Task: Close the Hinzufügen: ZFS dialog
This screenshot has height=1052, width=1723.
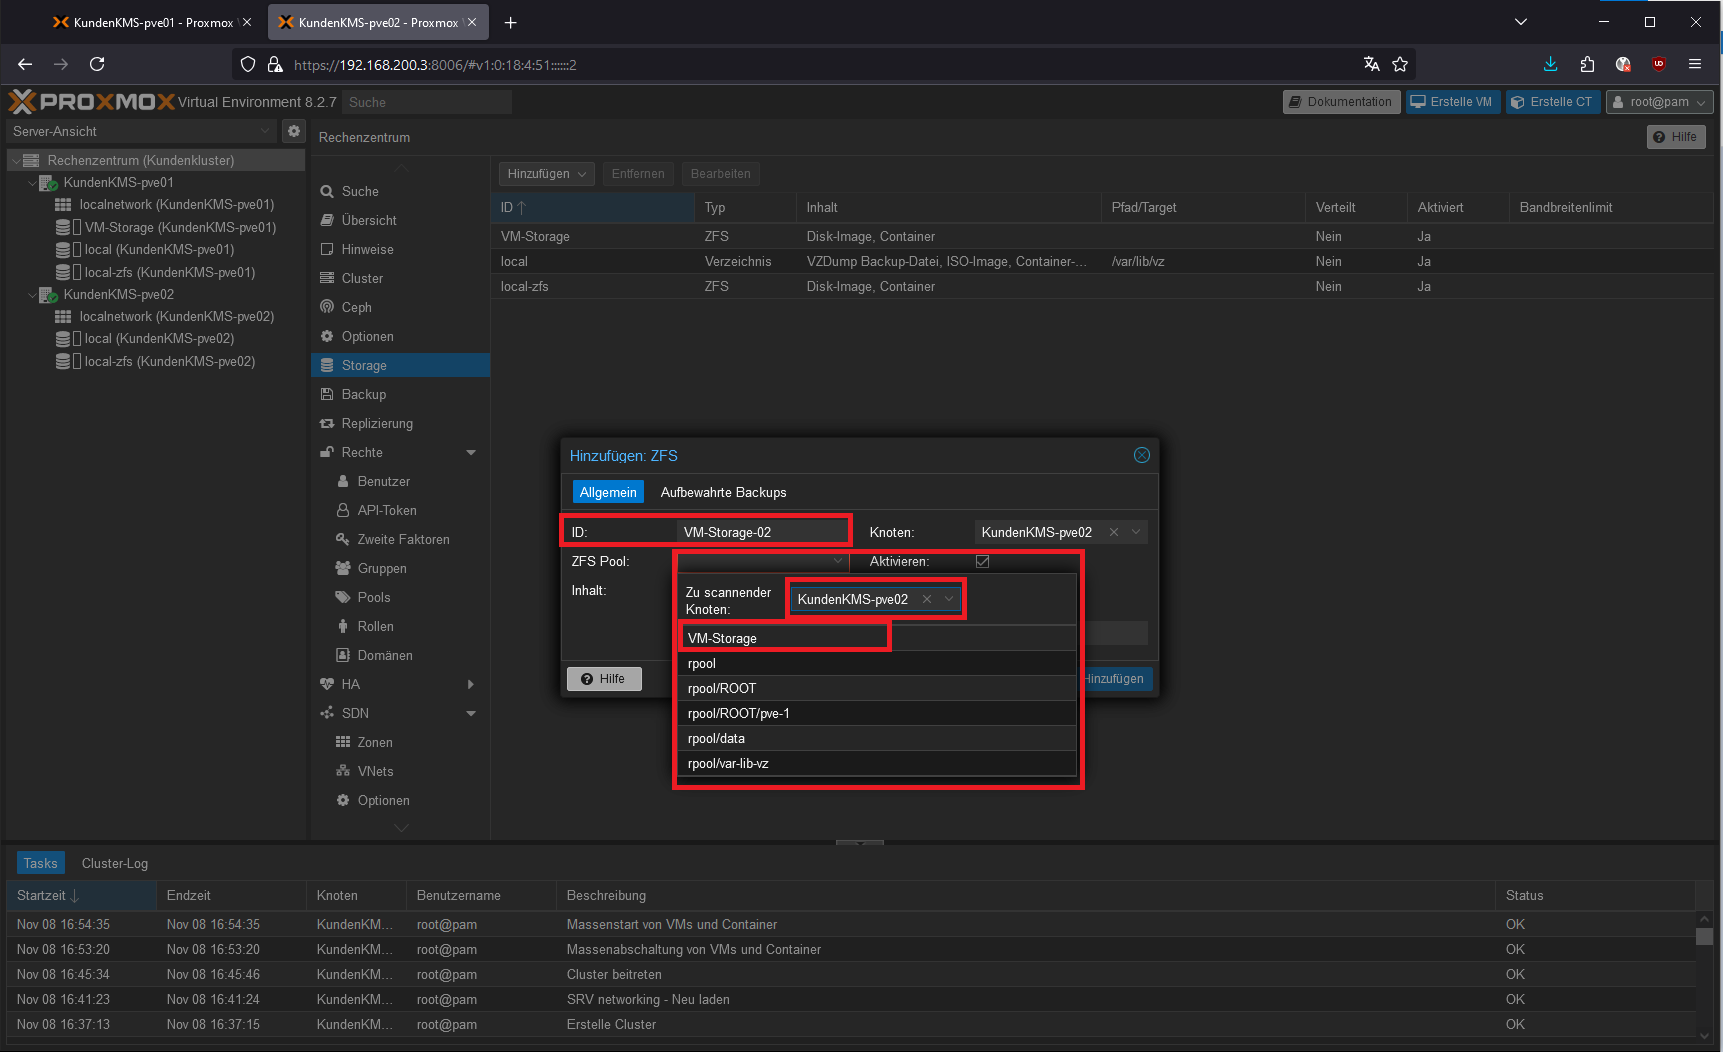Action: coord(1141,455)
